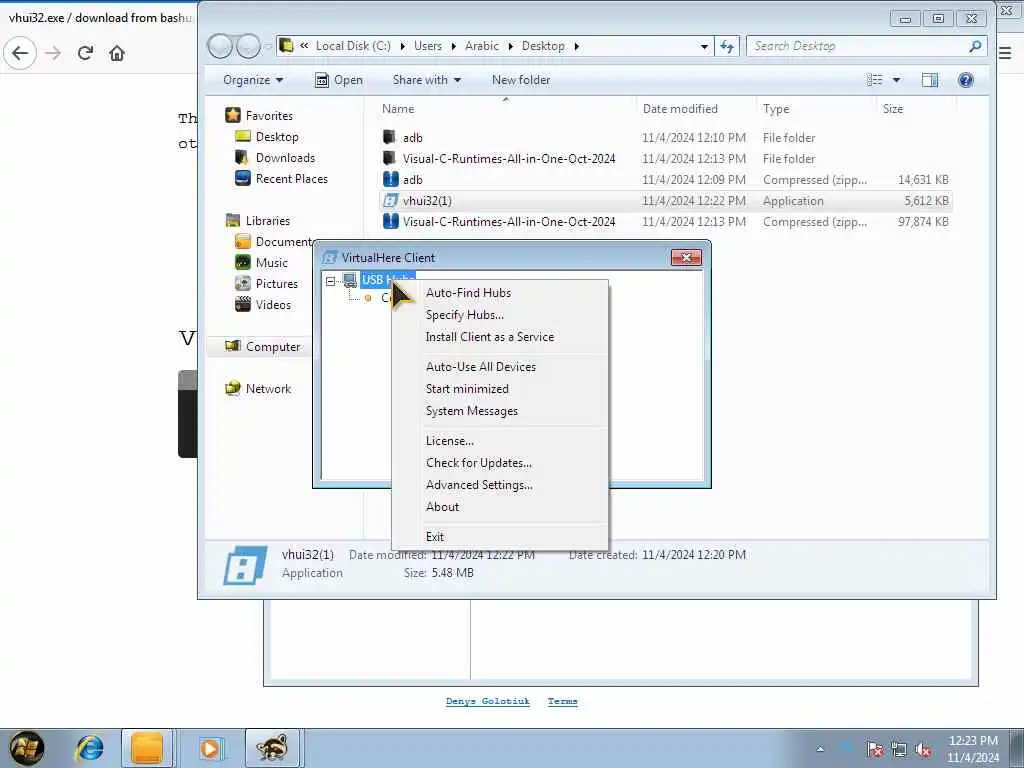Viewport: 1024px width, 768px height.
Task: Open the address bar history dropdown
Action: point(704,46)
